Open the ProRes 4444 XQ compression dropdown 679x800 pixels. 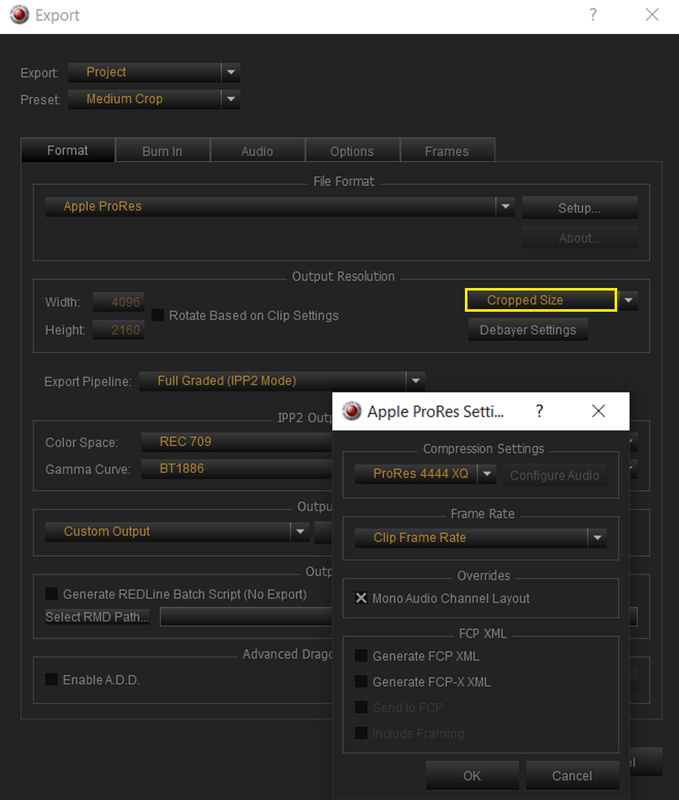425,474
